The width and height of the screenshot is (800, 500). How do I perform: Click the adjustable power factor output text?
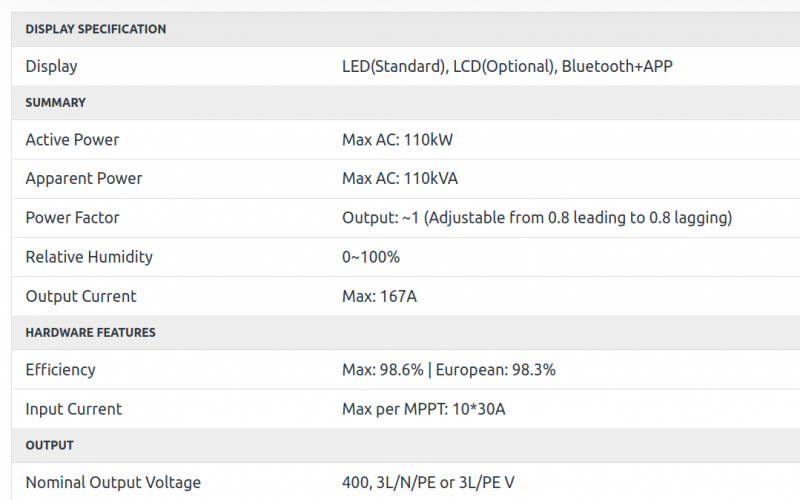pyautogui.click(x=537, y=218)
